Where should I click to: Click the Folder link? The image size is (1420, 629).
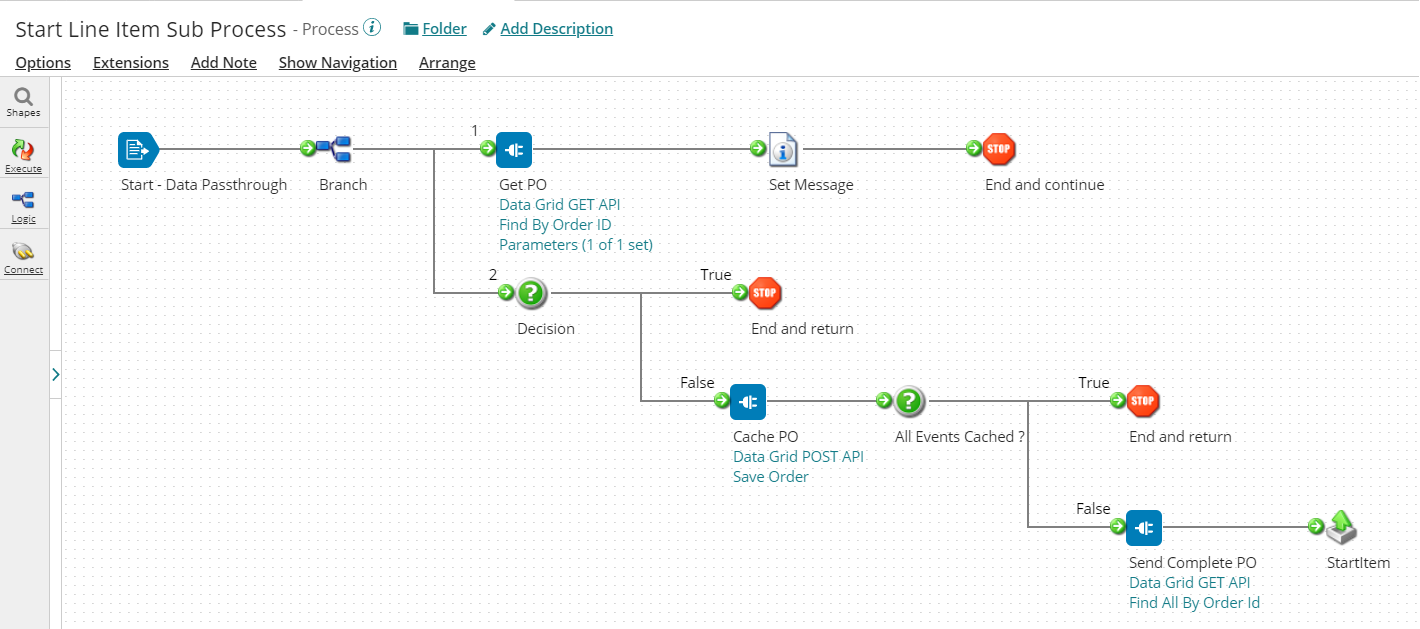tap(435, 29)
